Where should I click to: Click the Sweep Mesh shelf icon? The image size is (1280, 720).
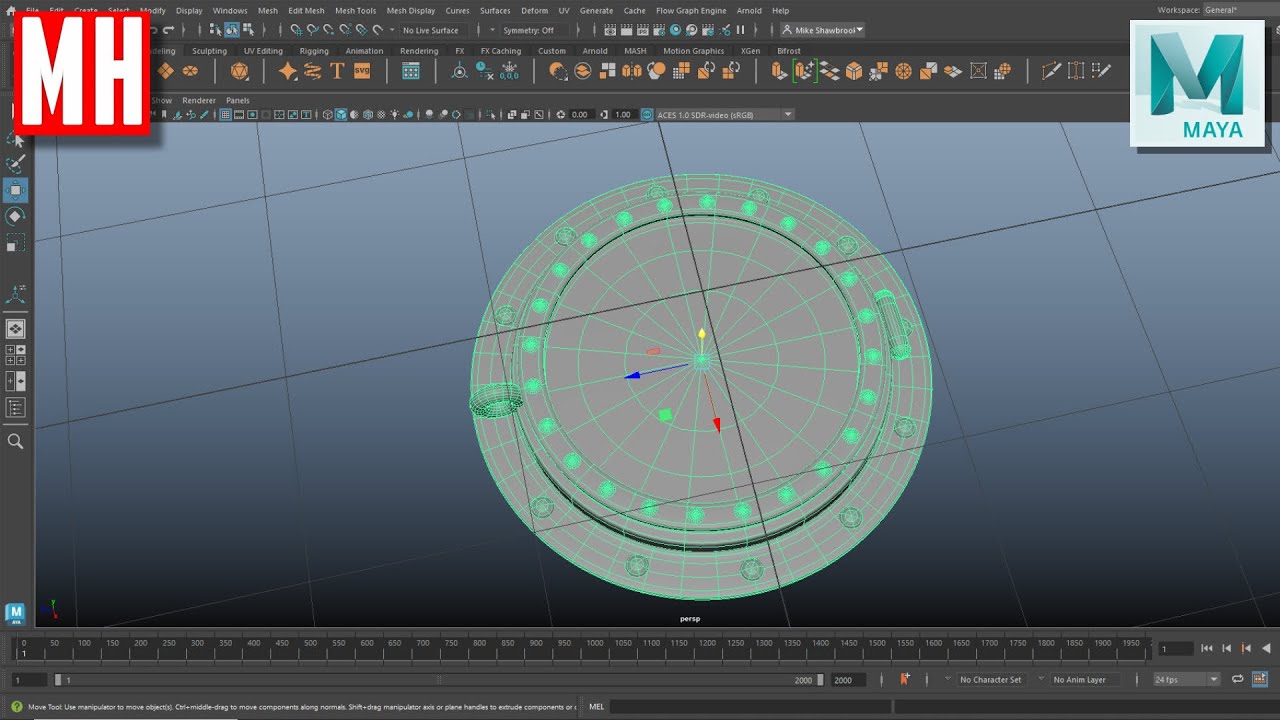point(312,71)
